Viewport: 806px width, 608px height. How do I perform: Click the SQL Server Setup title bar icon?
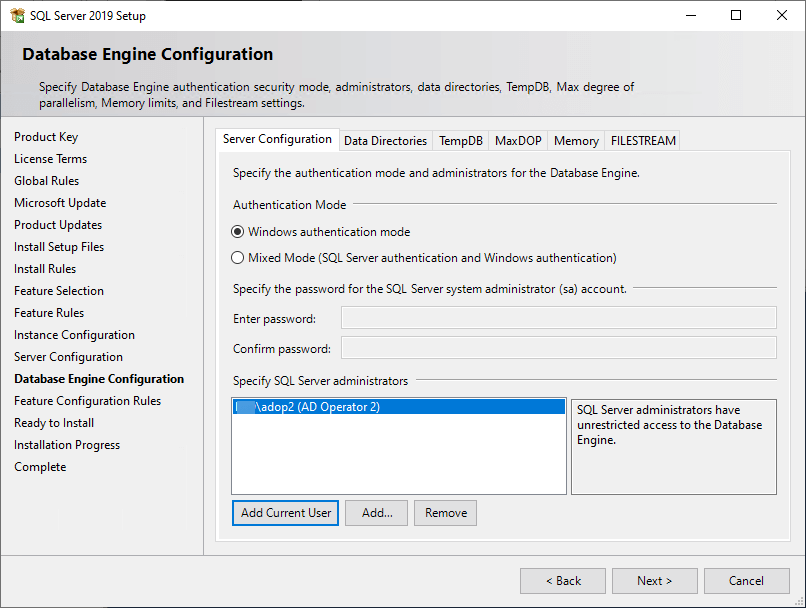17,15
